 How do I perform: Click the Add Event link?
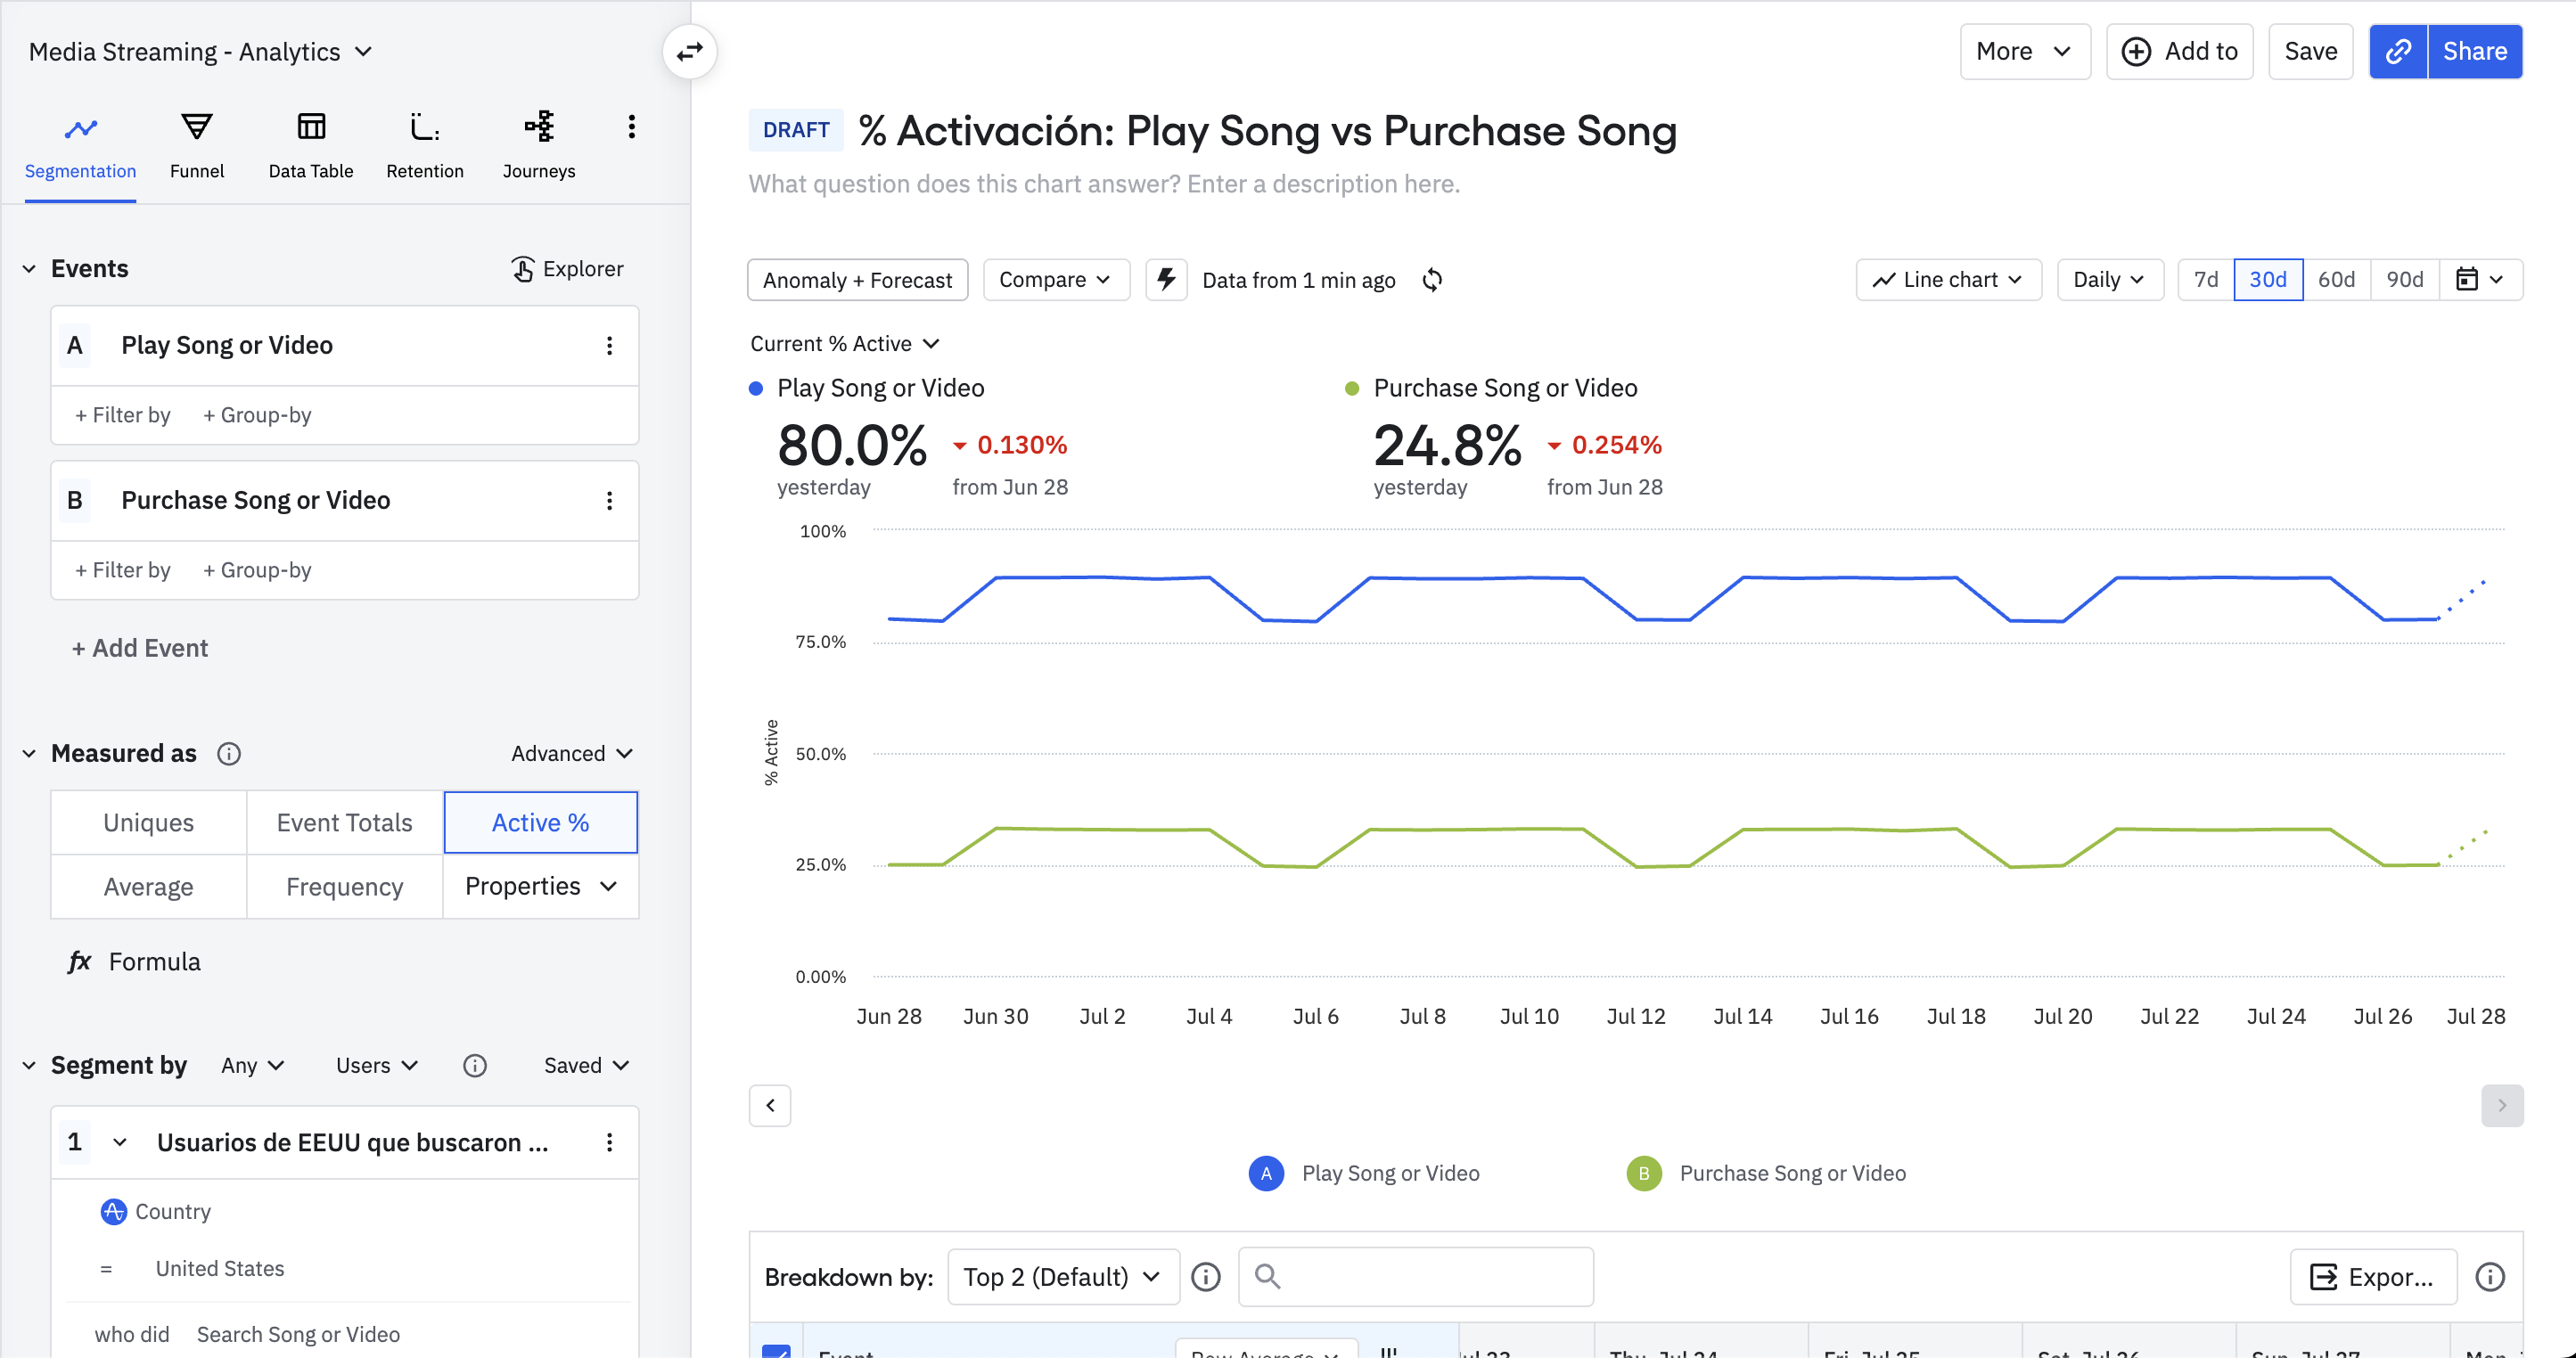click(140, 648)
